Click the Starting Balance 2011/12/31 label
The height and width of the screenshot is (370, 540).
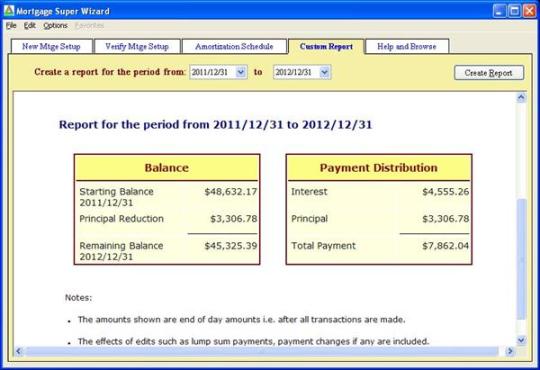[116, 197]
